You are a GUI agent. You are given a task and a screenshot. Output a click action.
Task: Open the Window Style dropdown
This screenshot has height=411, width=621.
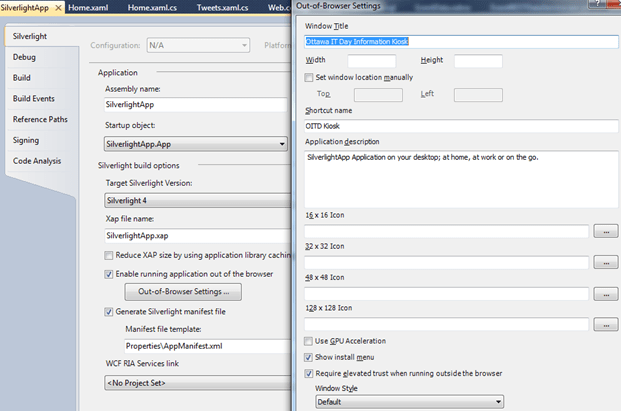pyautogui.click(x=409, y=401)
